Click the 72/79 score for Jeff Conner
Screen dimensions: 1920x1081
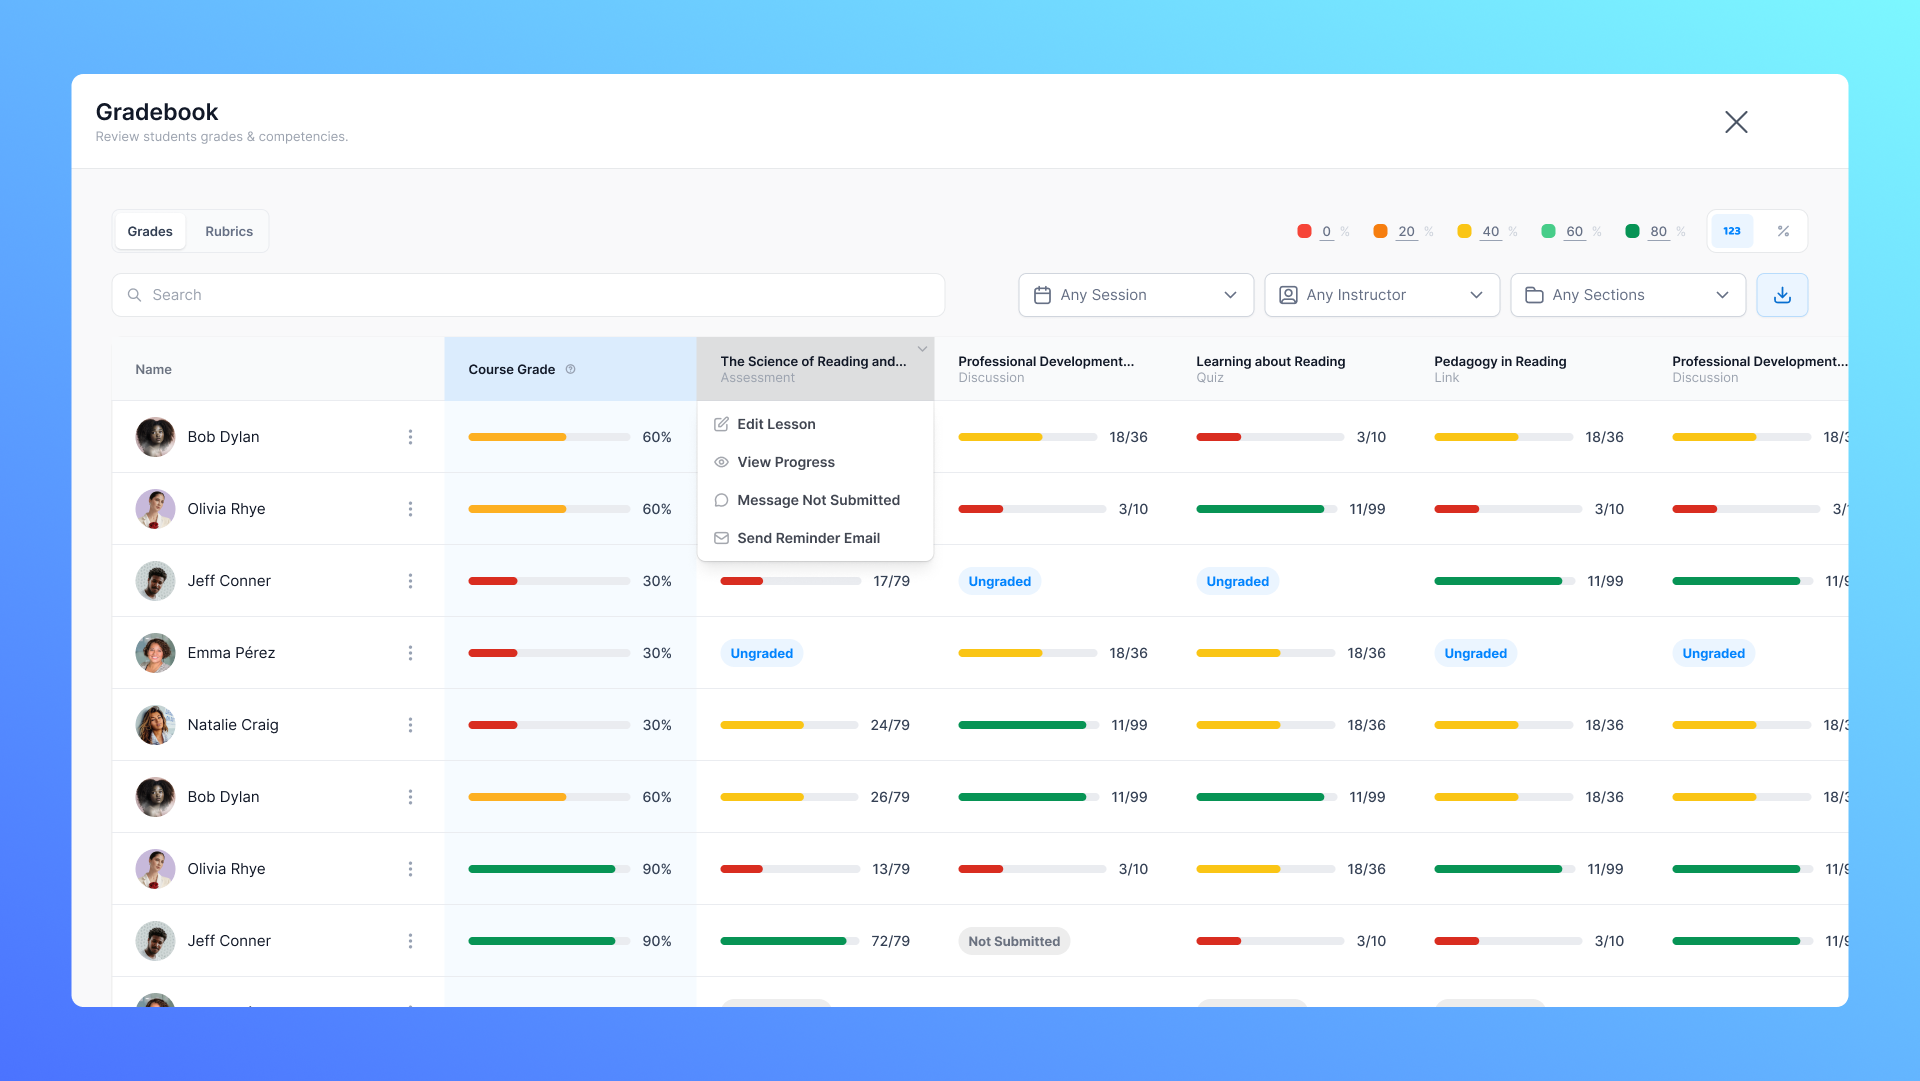click(x=890, y=941)
